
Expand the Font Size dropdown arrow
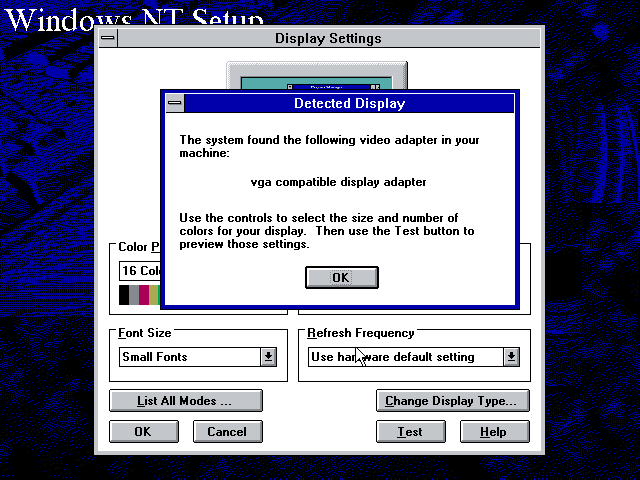268,357
